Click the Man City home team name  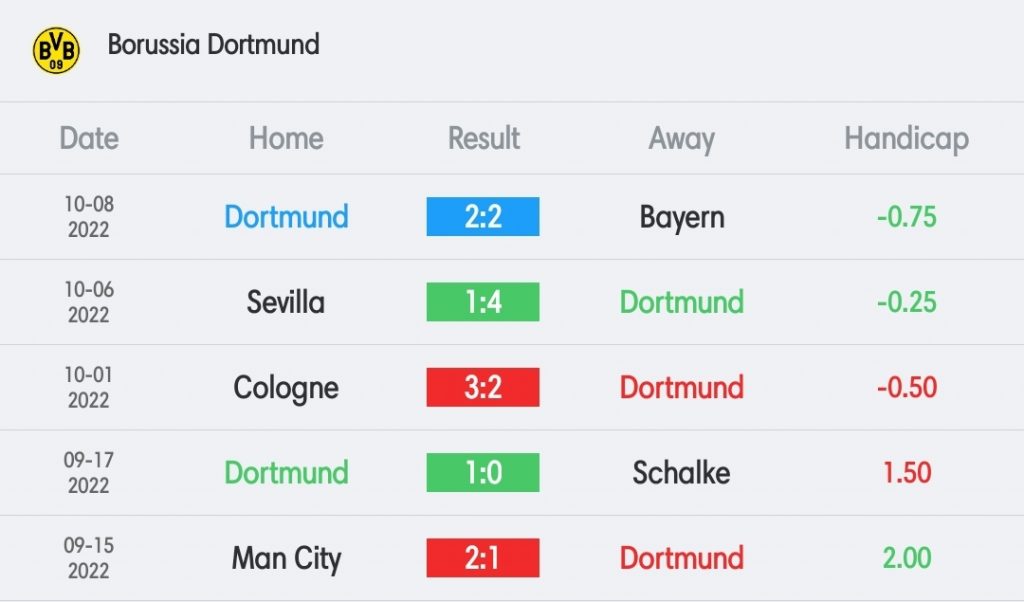[x=286, y=559]
